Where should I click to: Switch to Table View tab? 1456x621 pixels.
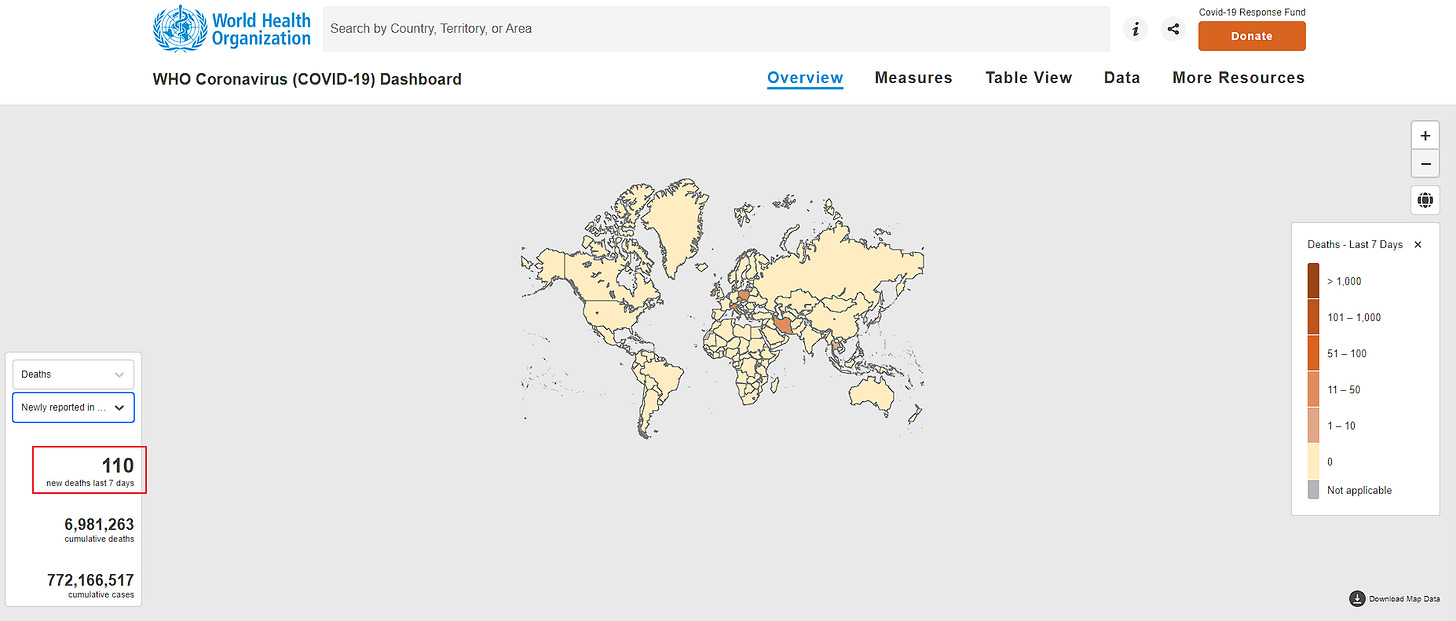(1028, 78)
